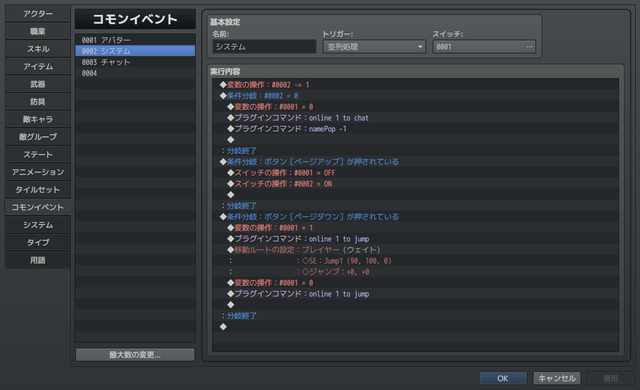640x390 pixels.
Task: Select the ジャンプ +0, +0 route line
Action: coord(416,272)
